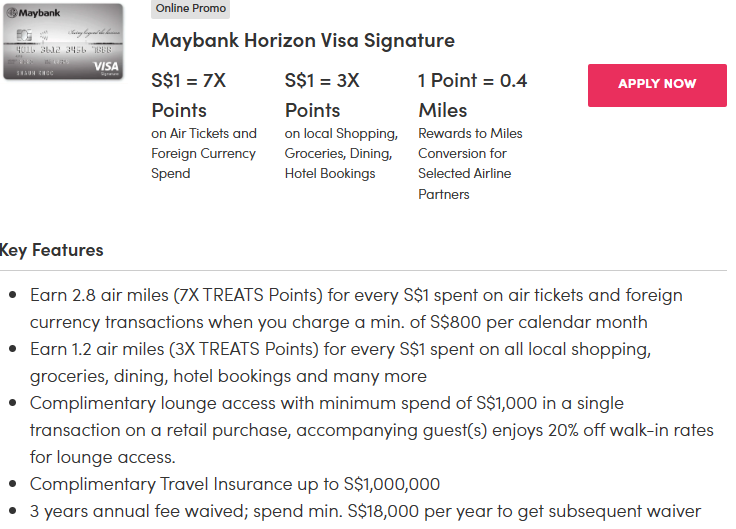The width and height of the screenshot is (736, 529).
Task: Click the bullet point before the 2.8 air miles feature
Action: 12,296
